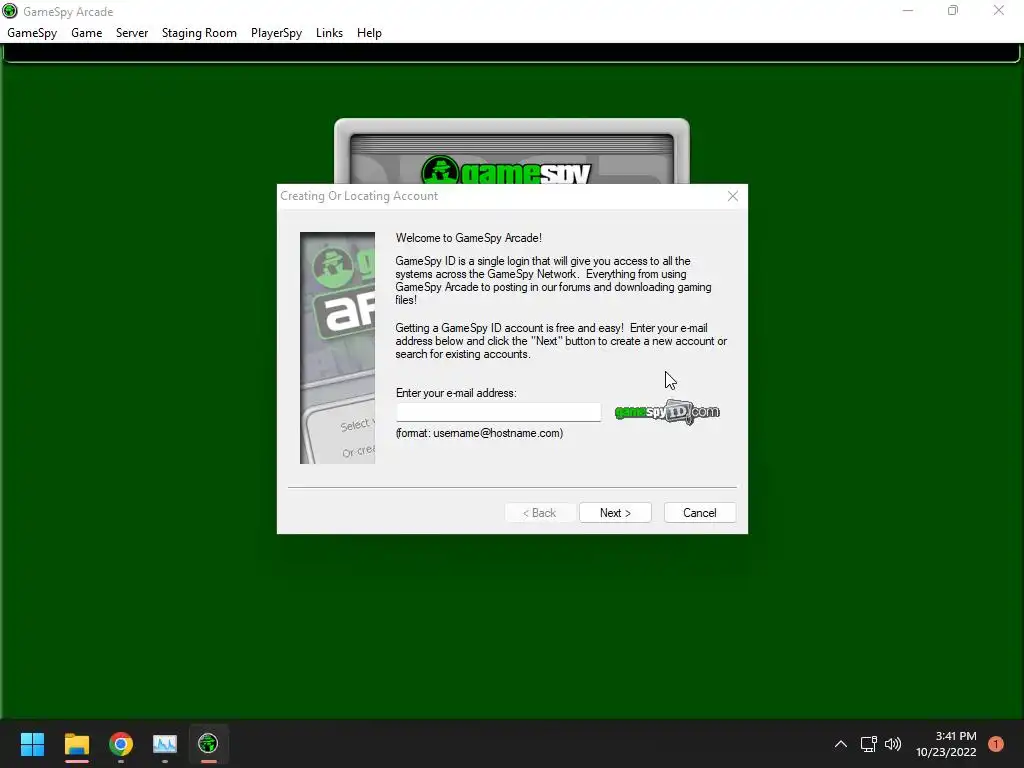Minimize the GameSpy Arcade window
Screen dimensions: 1024x768
tap(908, 10)
